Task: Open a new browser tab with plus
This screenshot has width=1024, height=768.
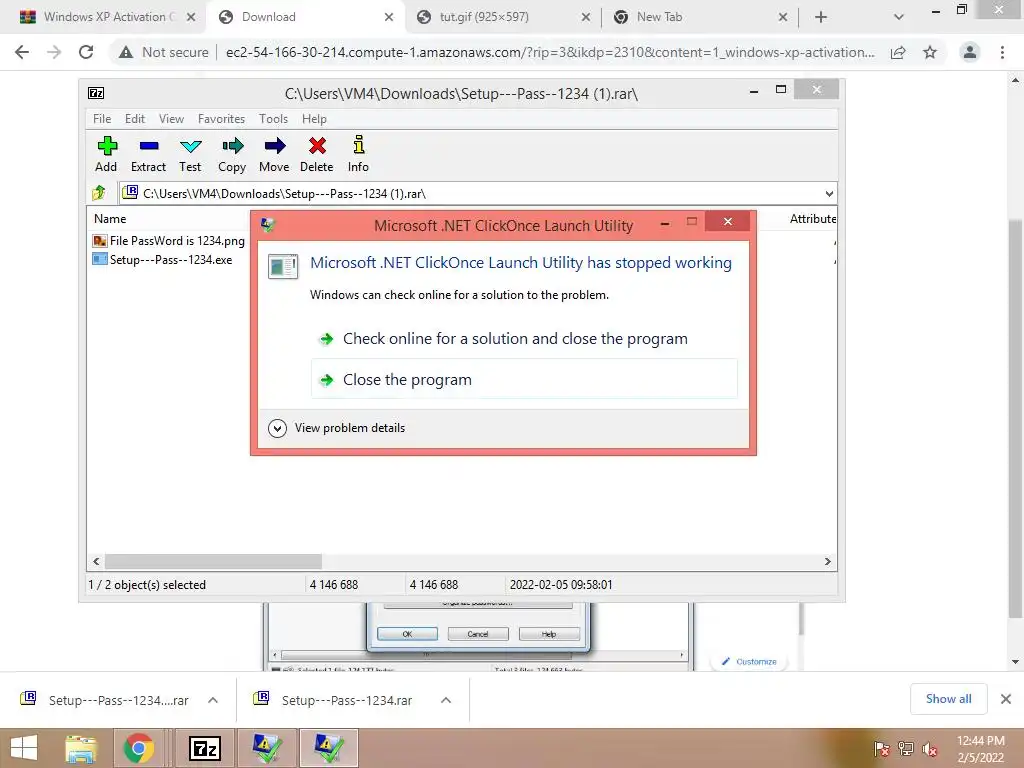Action: 821,17
